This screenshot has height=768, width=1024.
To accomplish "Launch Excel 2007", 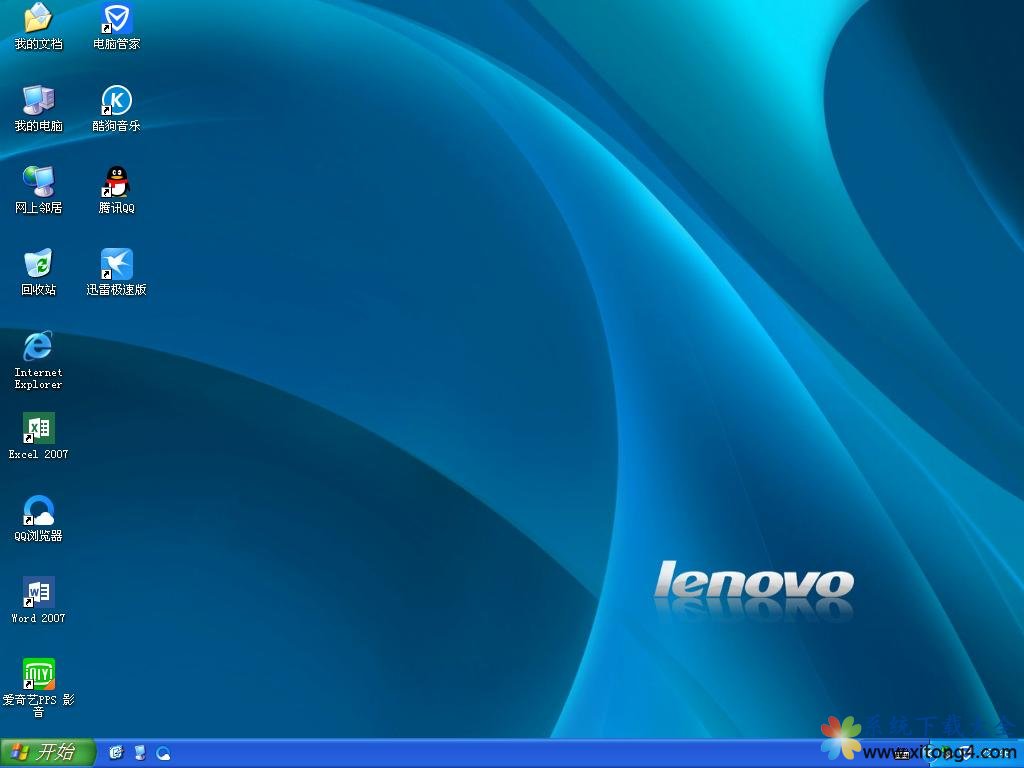I will (x=38, y=428).
